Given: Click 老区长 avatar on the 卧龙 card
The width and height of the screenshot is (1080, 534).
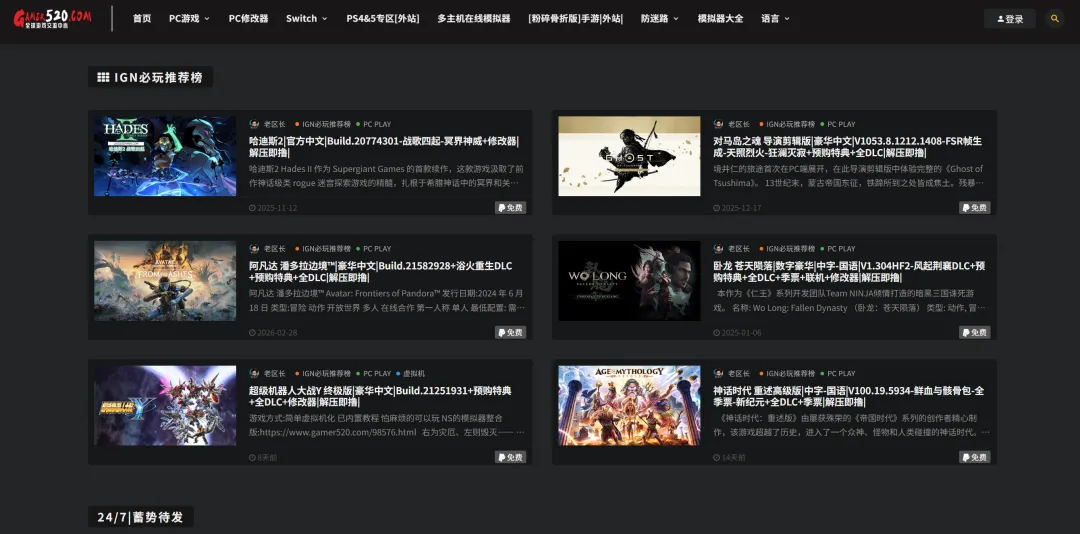Looking at the screenshot, I should [x=718, y=249].
